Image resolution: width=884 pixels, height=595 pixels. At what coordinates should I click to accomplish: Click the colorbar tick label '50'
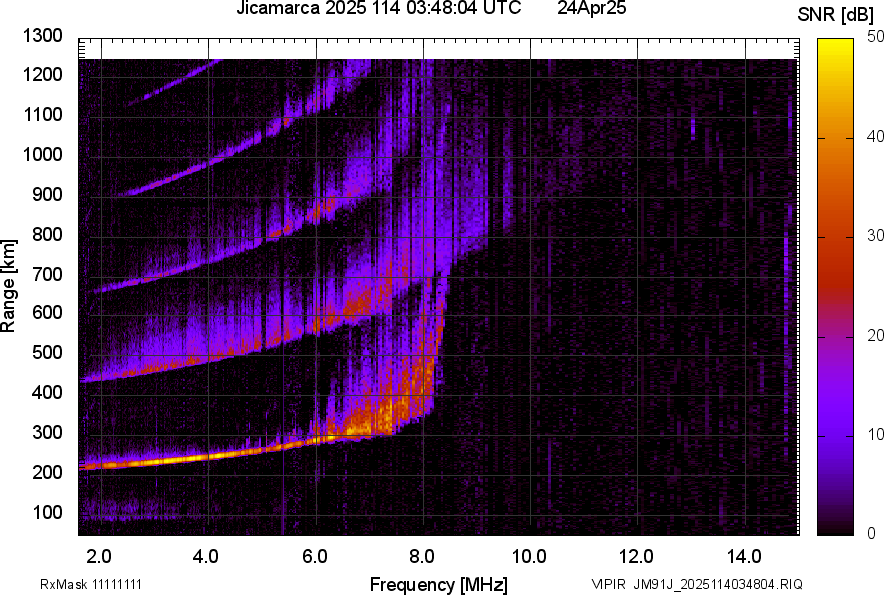click(x=875, y=37)
